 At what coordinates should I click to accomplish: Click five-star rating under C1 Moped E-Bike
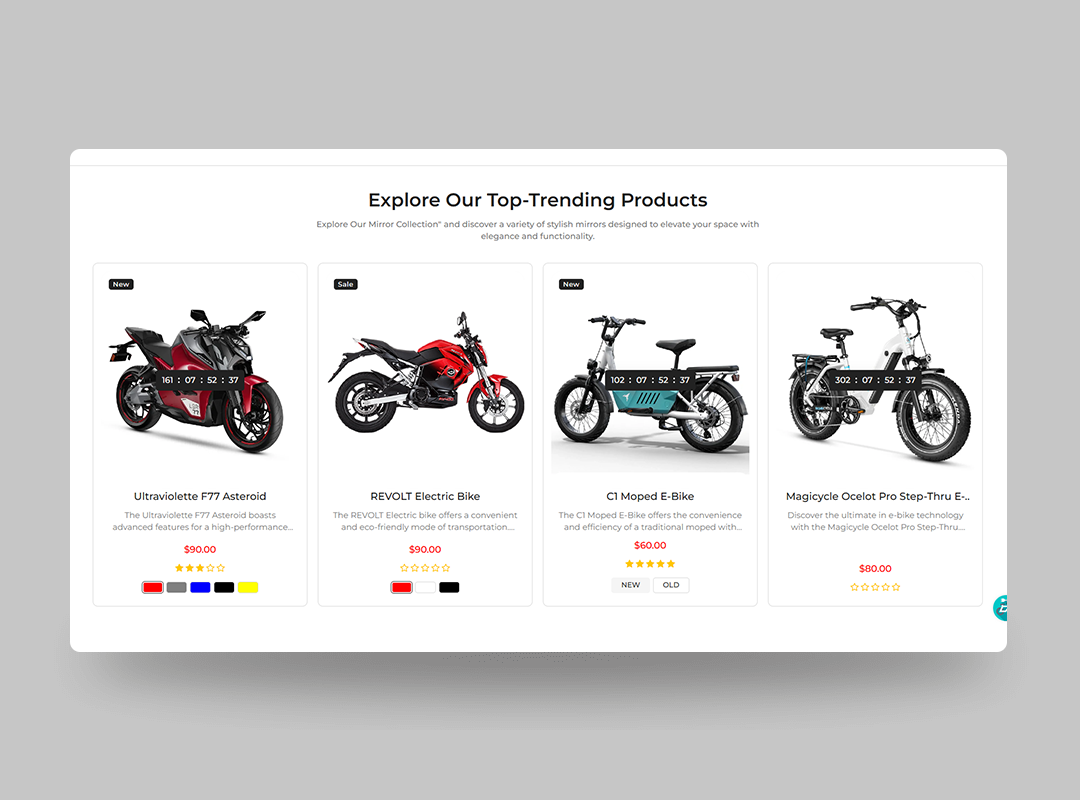(650, 564)
